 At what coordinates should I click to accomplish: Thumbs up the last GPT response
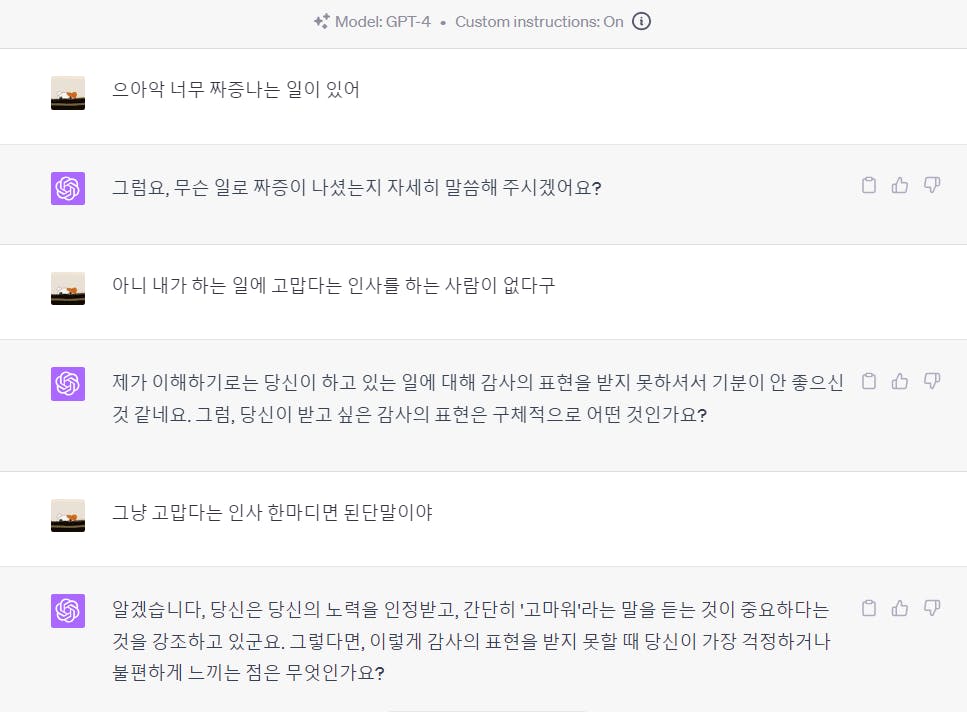pyautogui.click(x=900, y=608)
